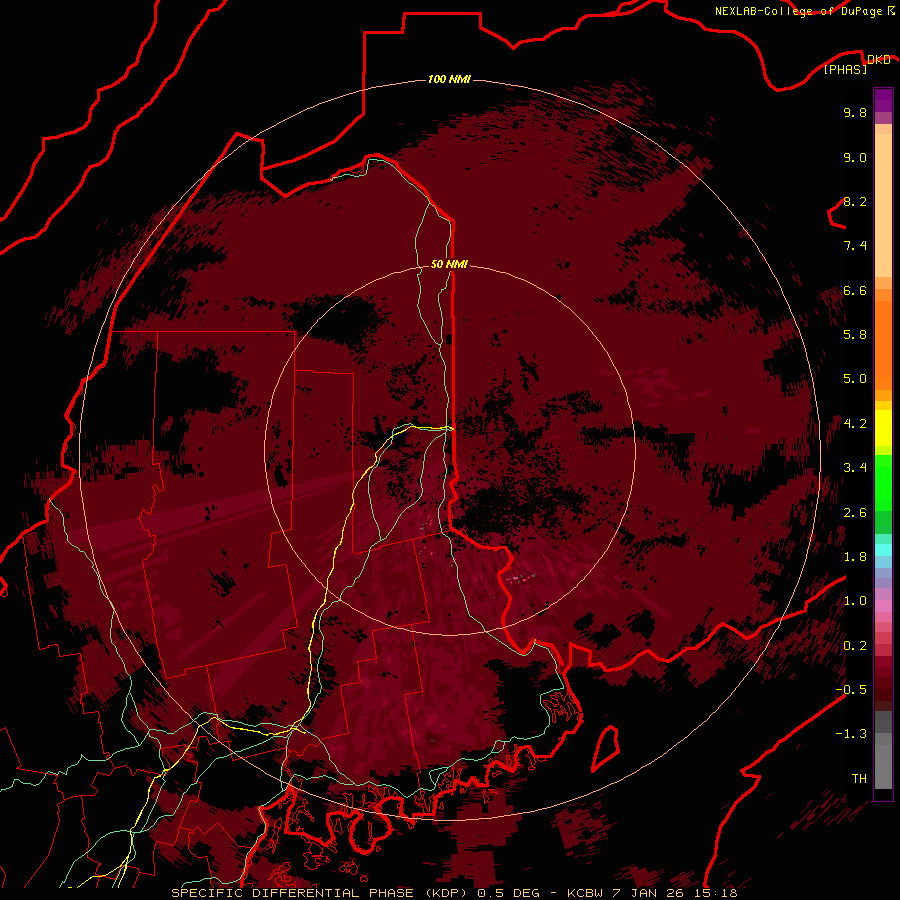Click the 1.0 scale value

pos(855,601)
